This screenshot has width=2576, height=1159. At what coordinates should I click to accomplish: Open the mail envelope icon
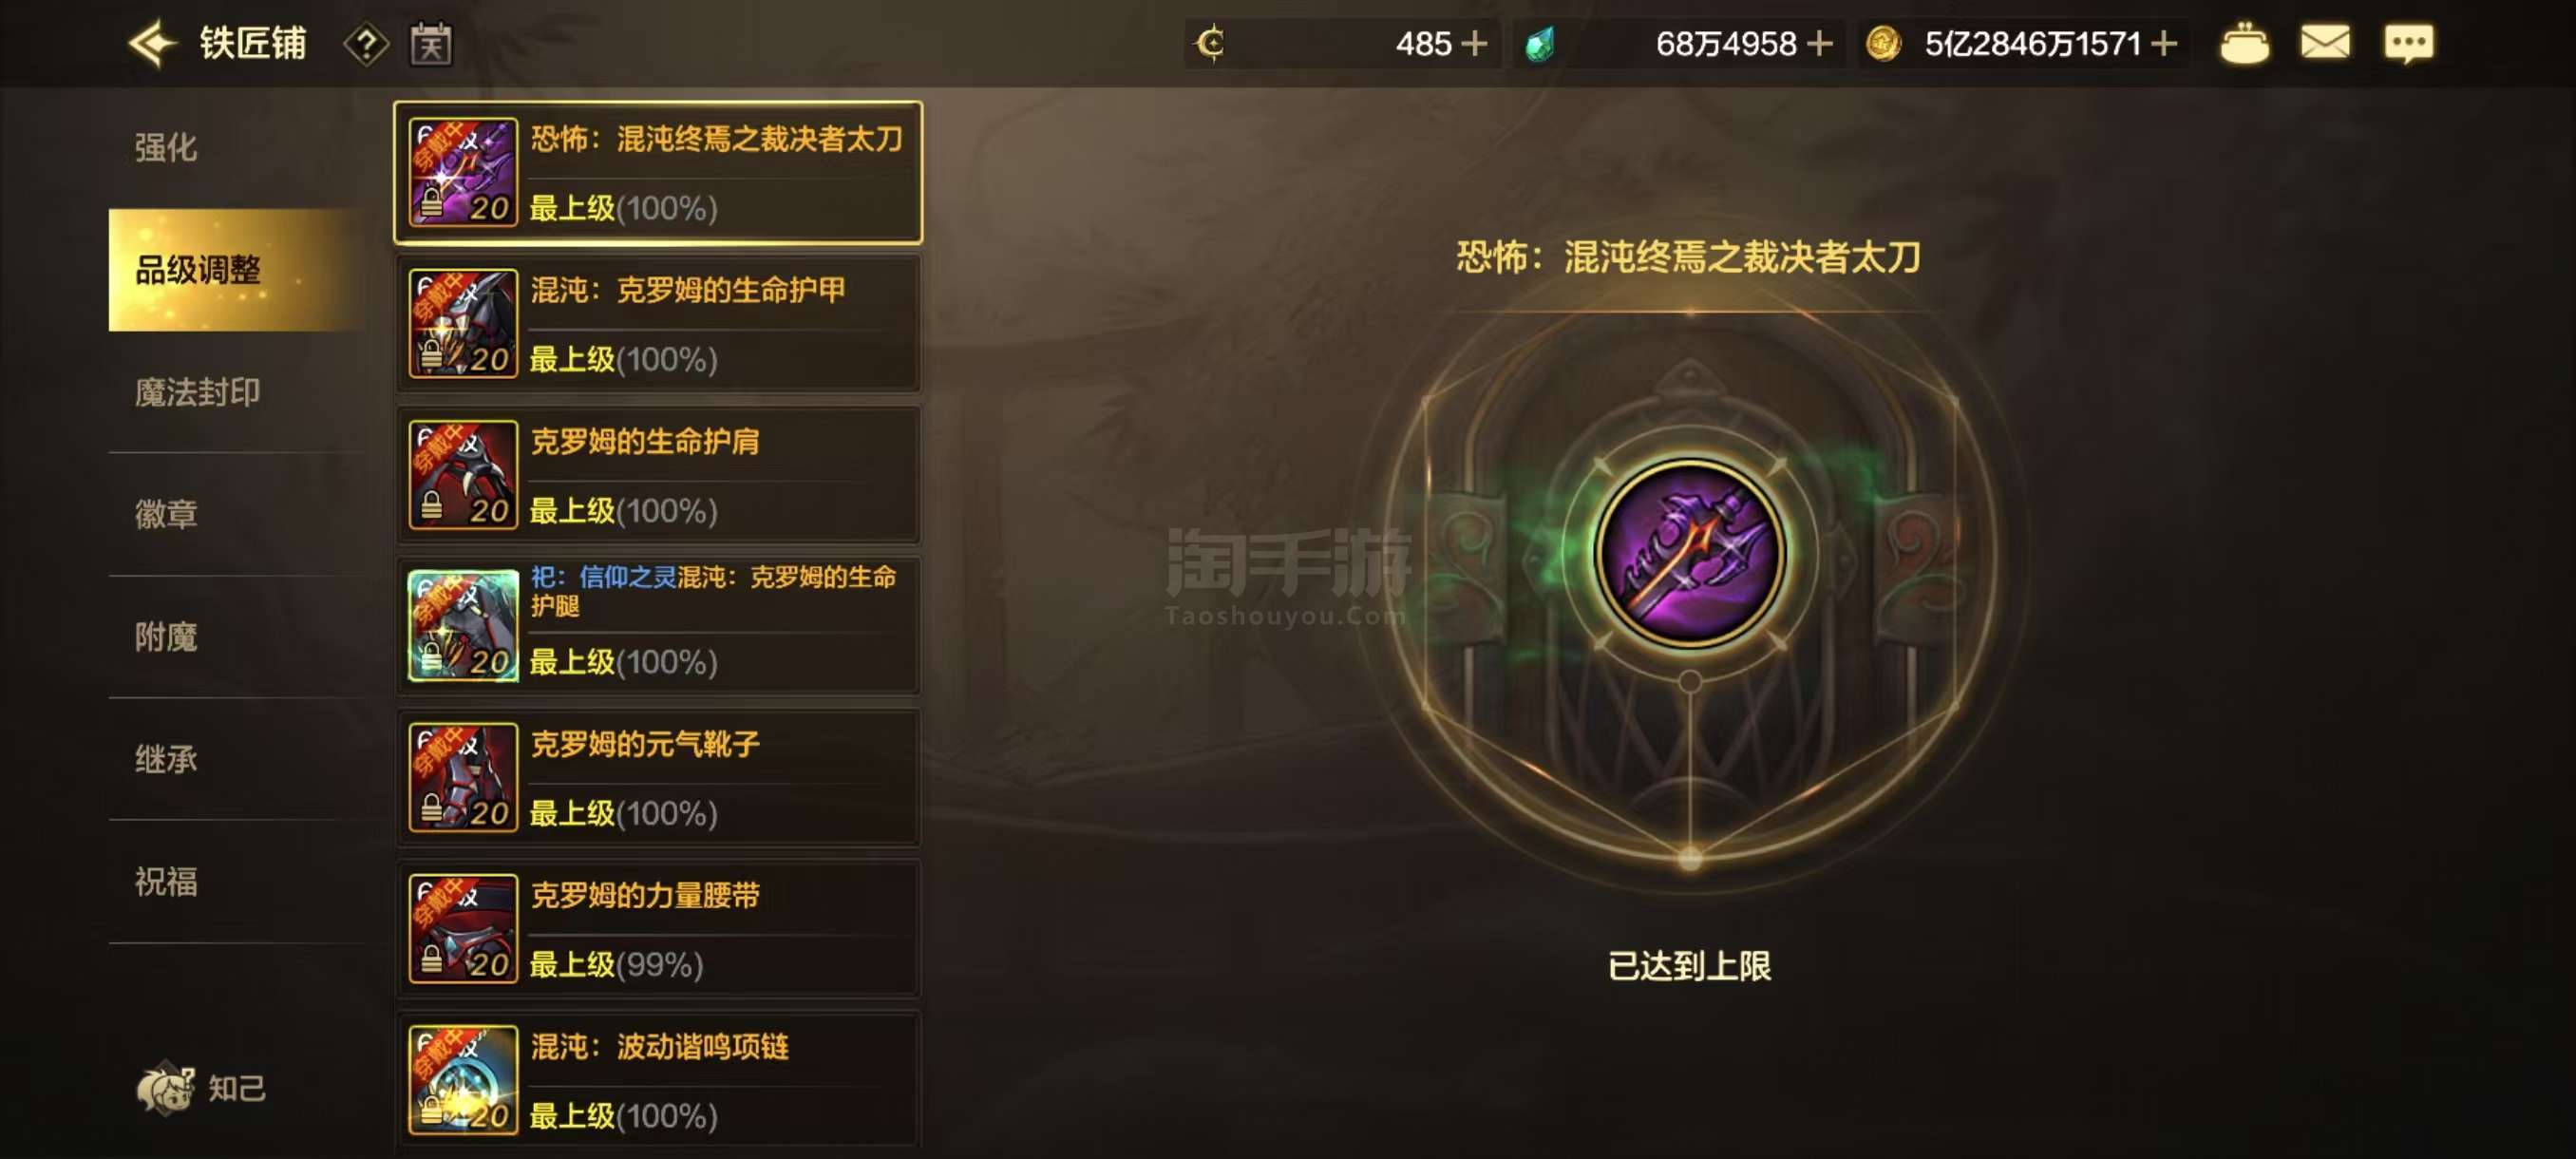click(x=2325, y=43)
